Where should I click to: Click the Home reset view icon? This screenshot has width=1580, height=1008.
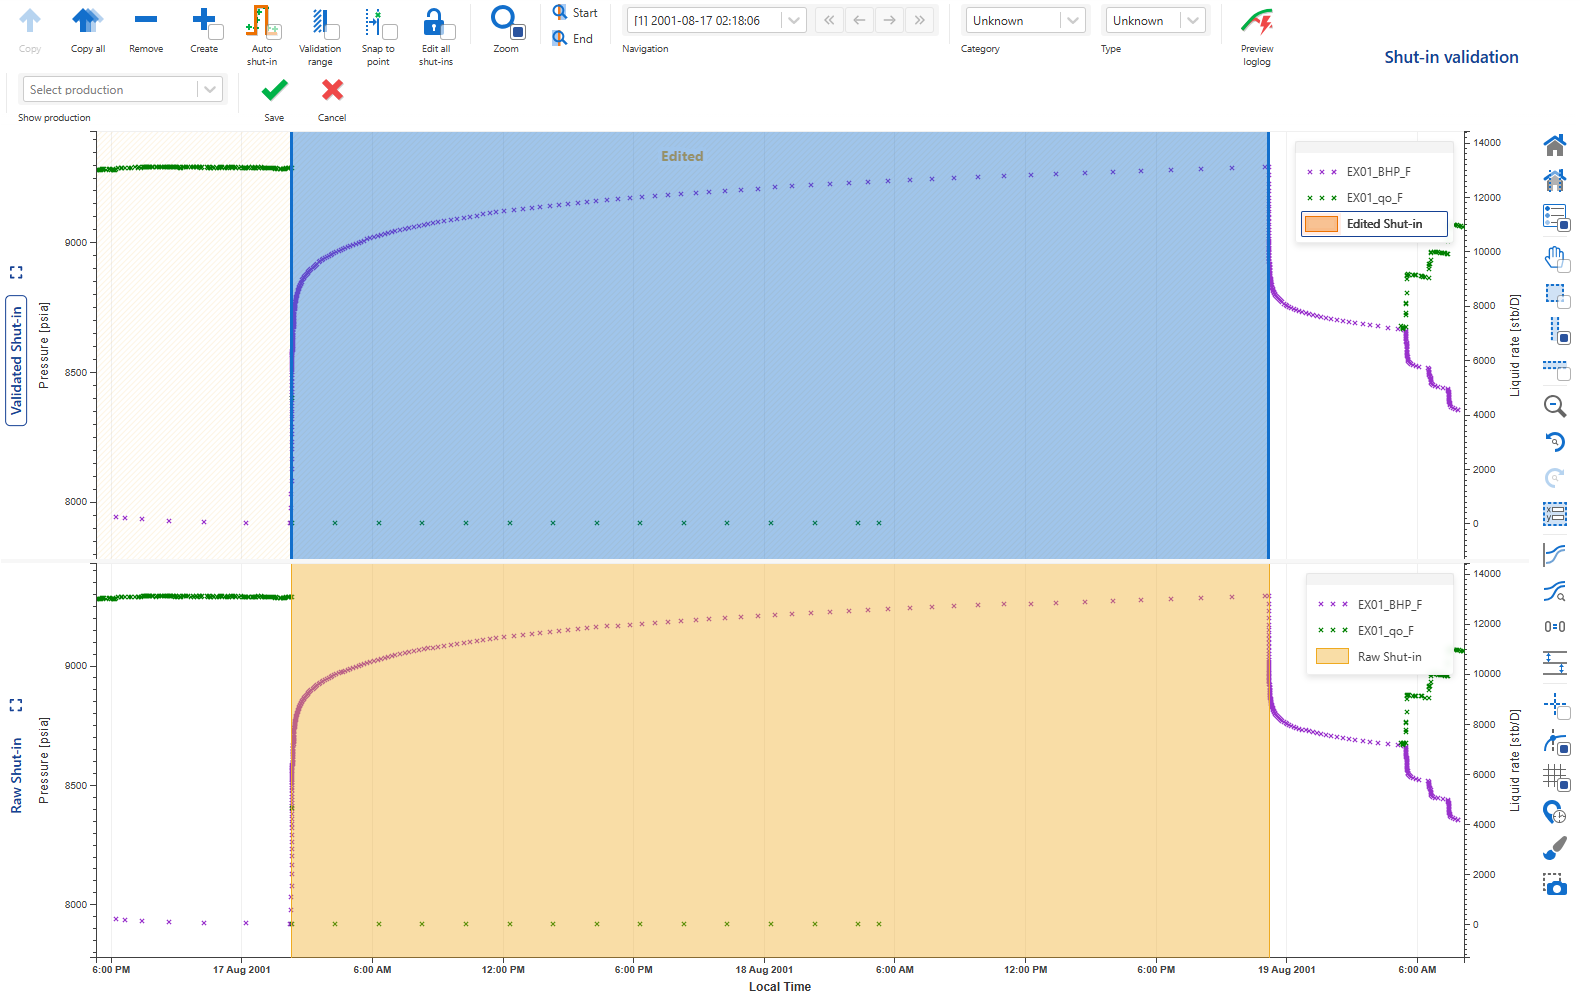[1554, 146]
